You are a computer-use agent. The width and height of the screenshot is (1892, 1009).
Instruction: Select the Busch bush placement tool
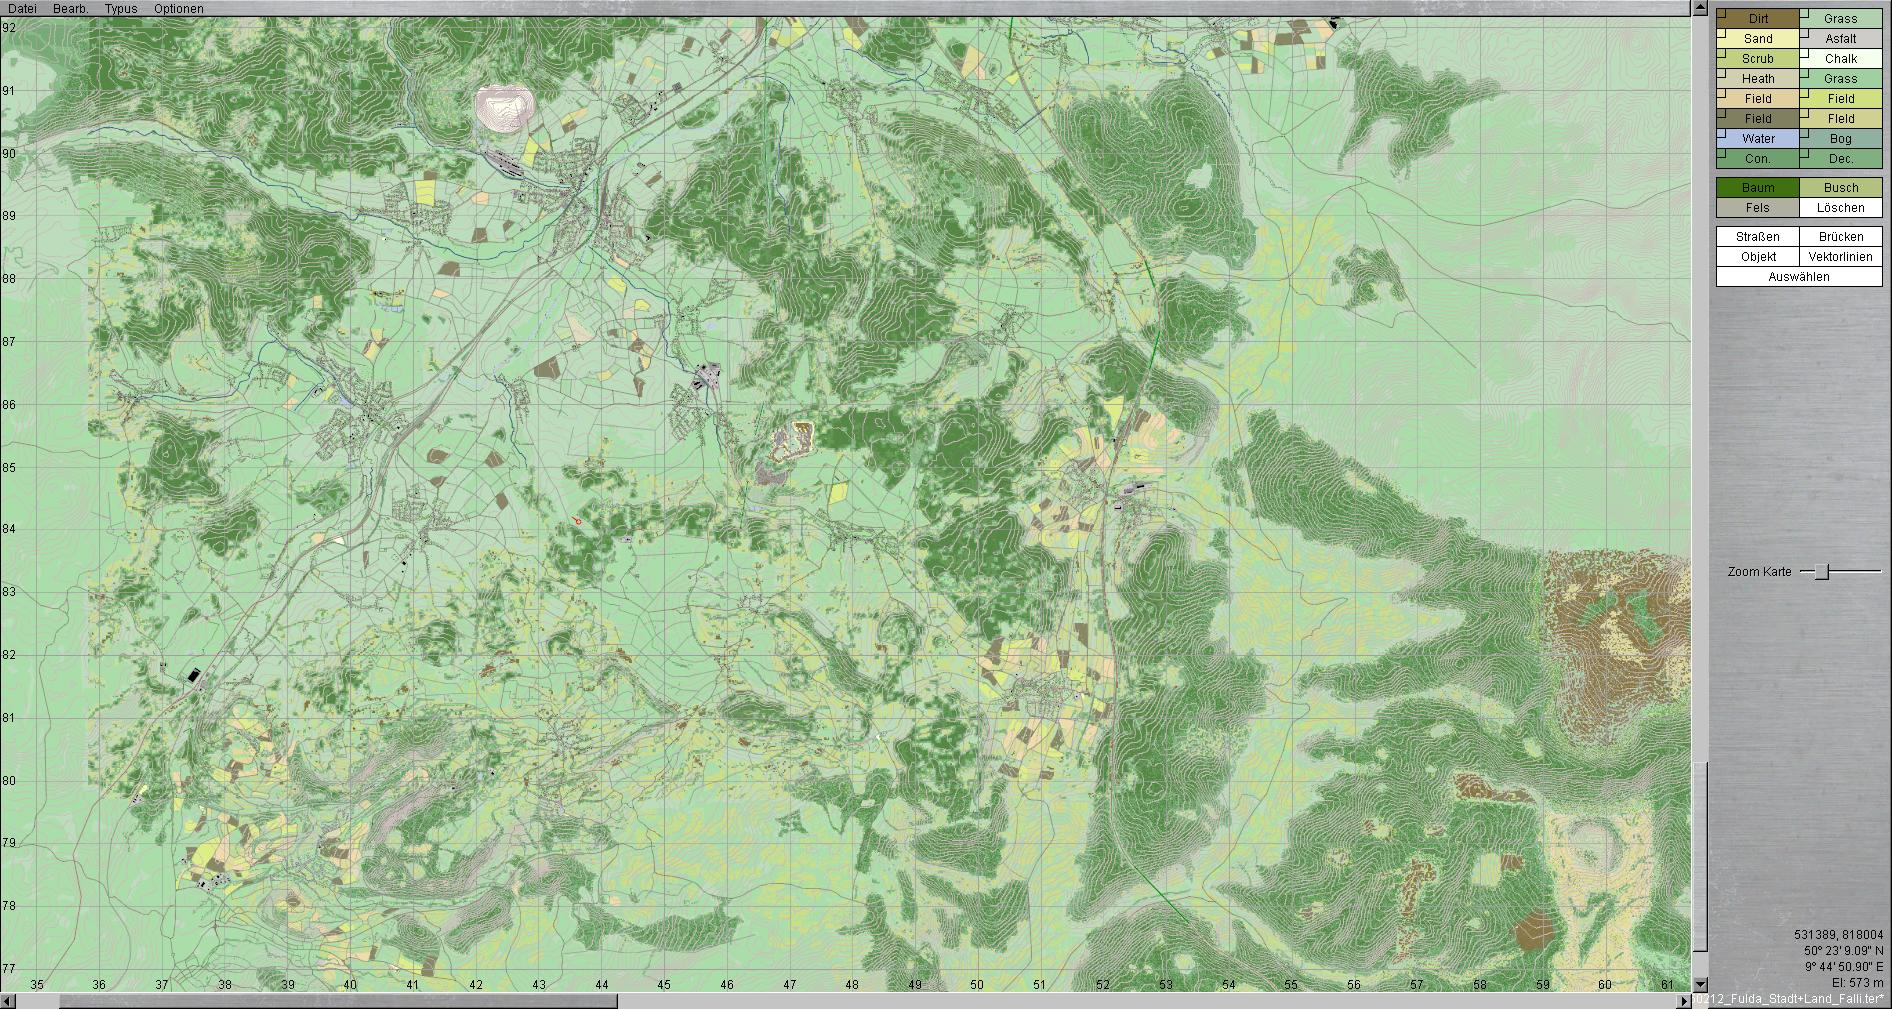(1840, 188)
